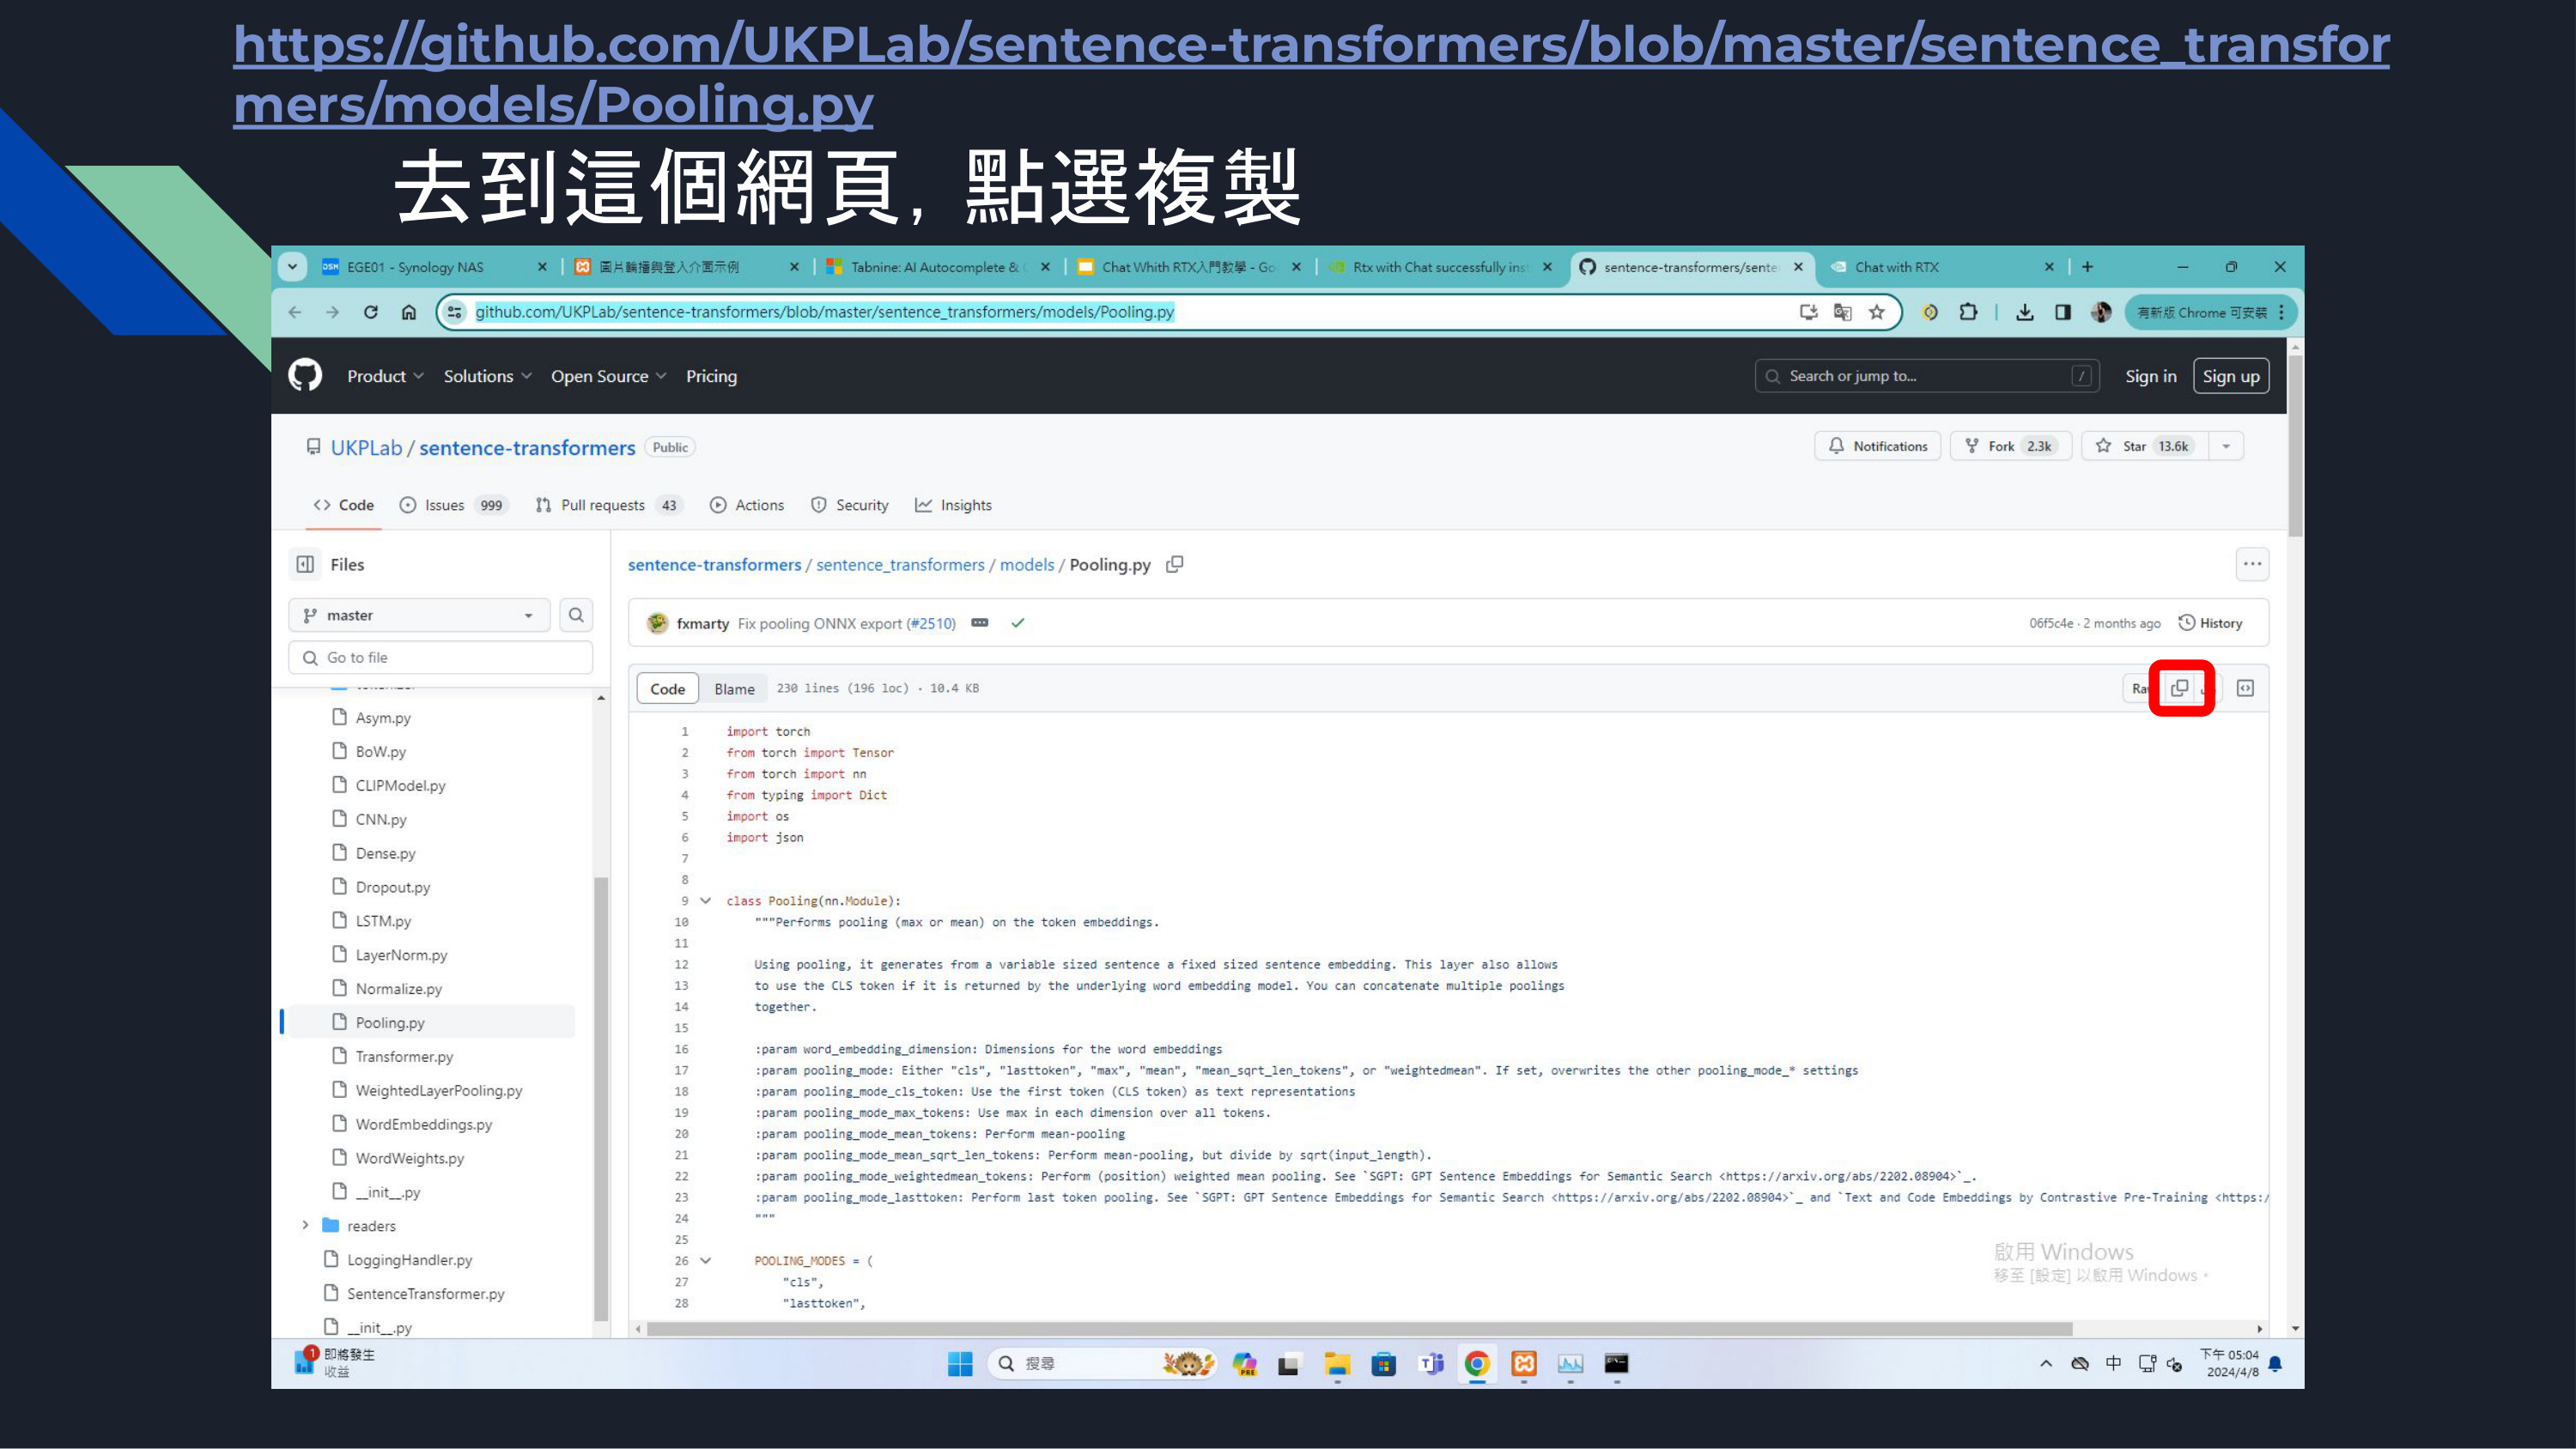
Task: Open Chrome Extensions puzzle icon
Action: (1968, 312)
